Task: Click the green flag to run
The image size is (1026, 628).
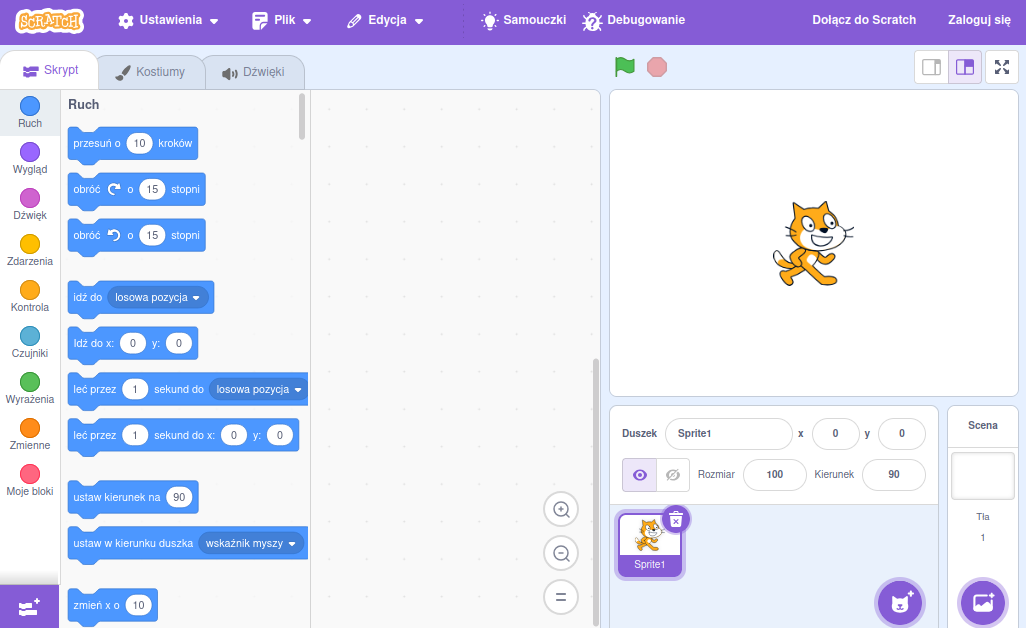Action: [x=625, y=67]
